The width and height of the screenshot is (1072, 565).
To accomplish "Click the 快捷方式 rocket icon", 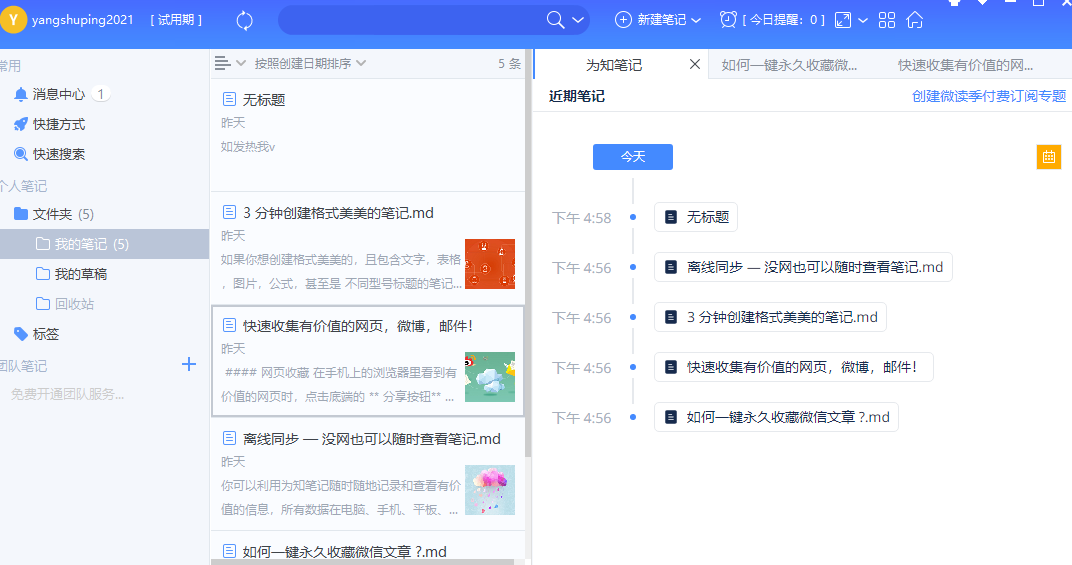I will point(21,124).
